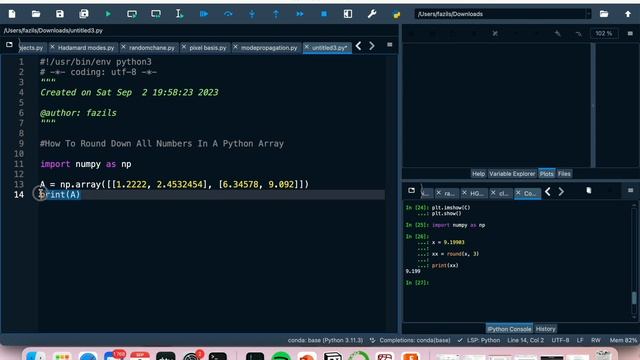Switch to History tab
The image size is (640, 360).
[545, 329]
